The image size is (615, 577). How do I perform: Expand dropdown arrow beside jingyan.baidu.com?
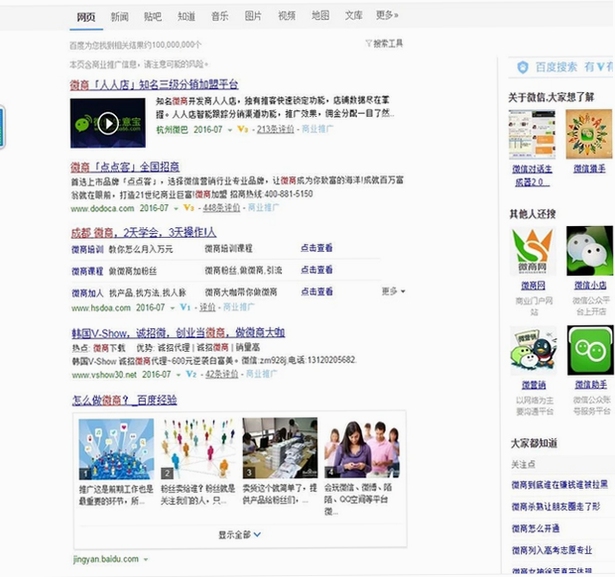(146, 560)
